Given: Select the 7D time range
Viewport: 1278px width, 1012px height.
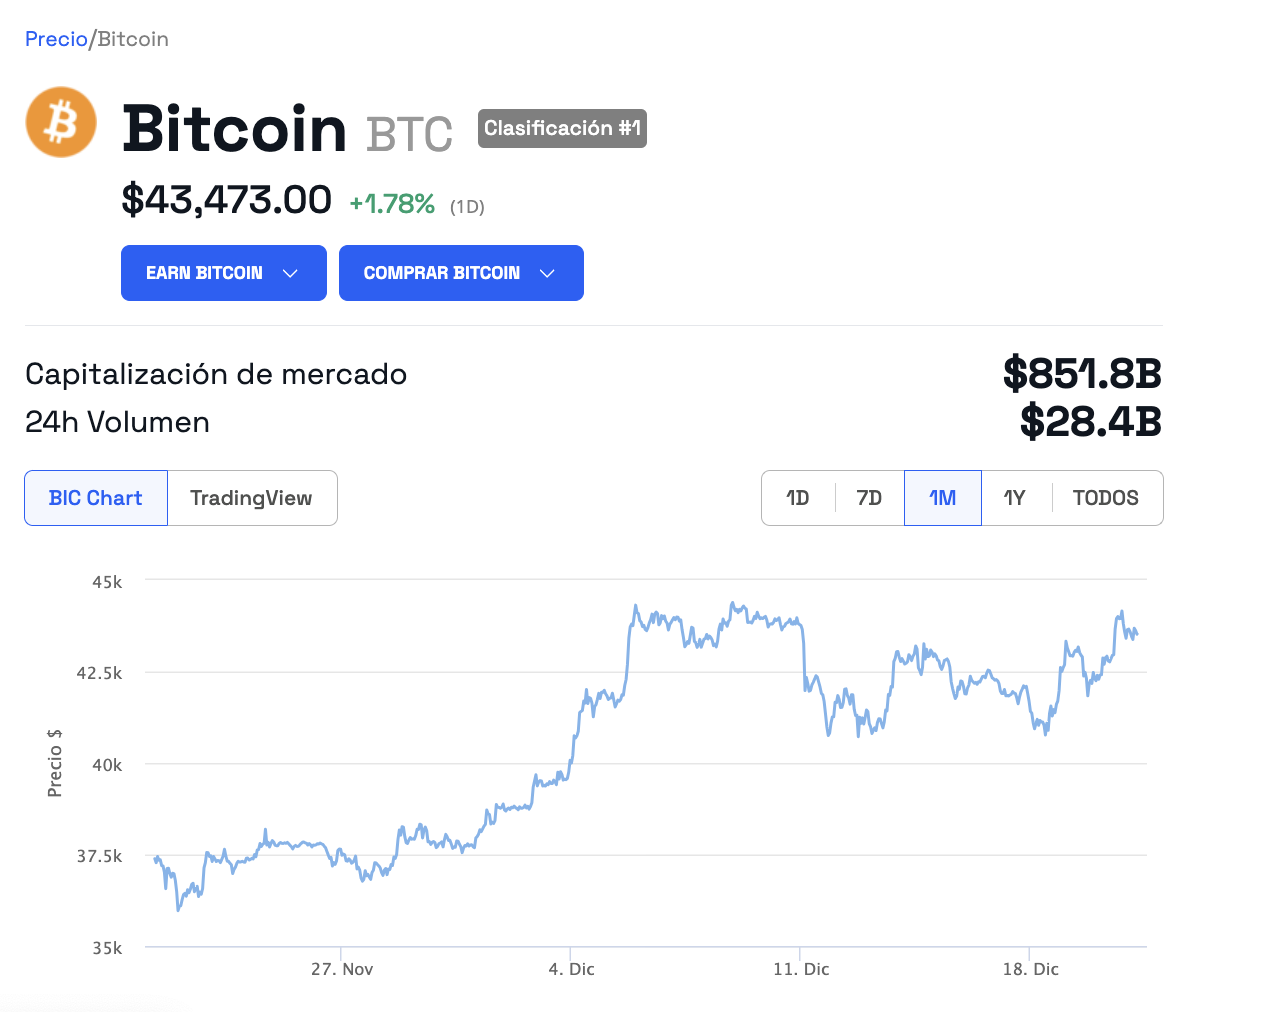Looking at the screenshot, I should pyautogui.click(x=869, y=498).
